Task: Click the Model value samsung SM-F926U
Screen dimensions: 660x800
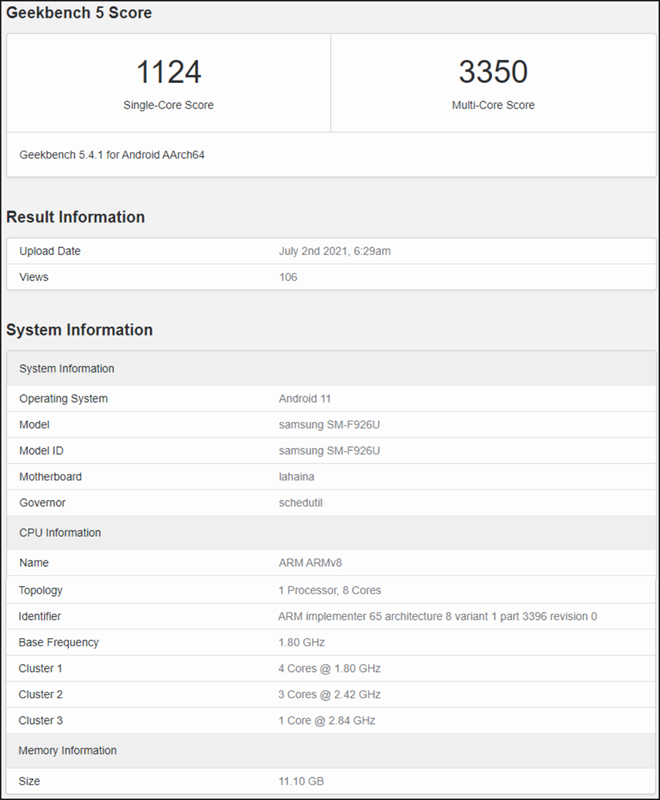Action: tap(329, 425)
